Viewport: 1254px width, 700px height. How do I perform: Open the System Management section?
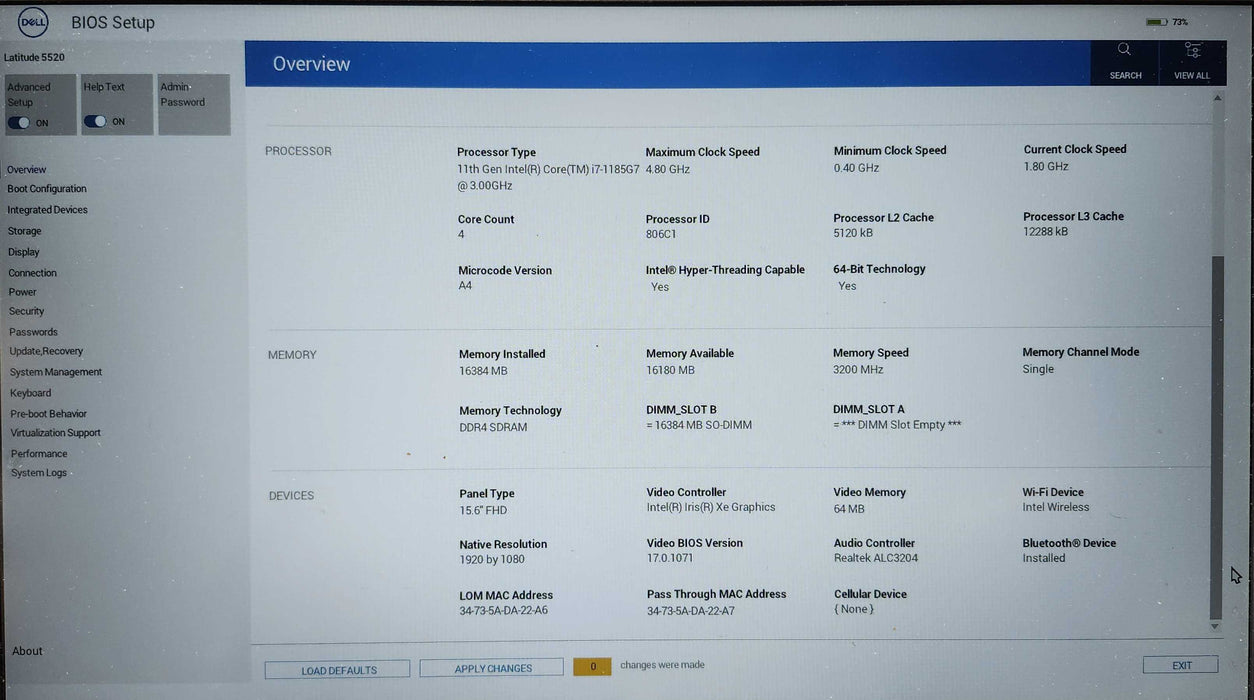pos(56,372)
